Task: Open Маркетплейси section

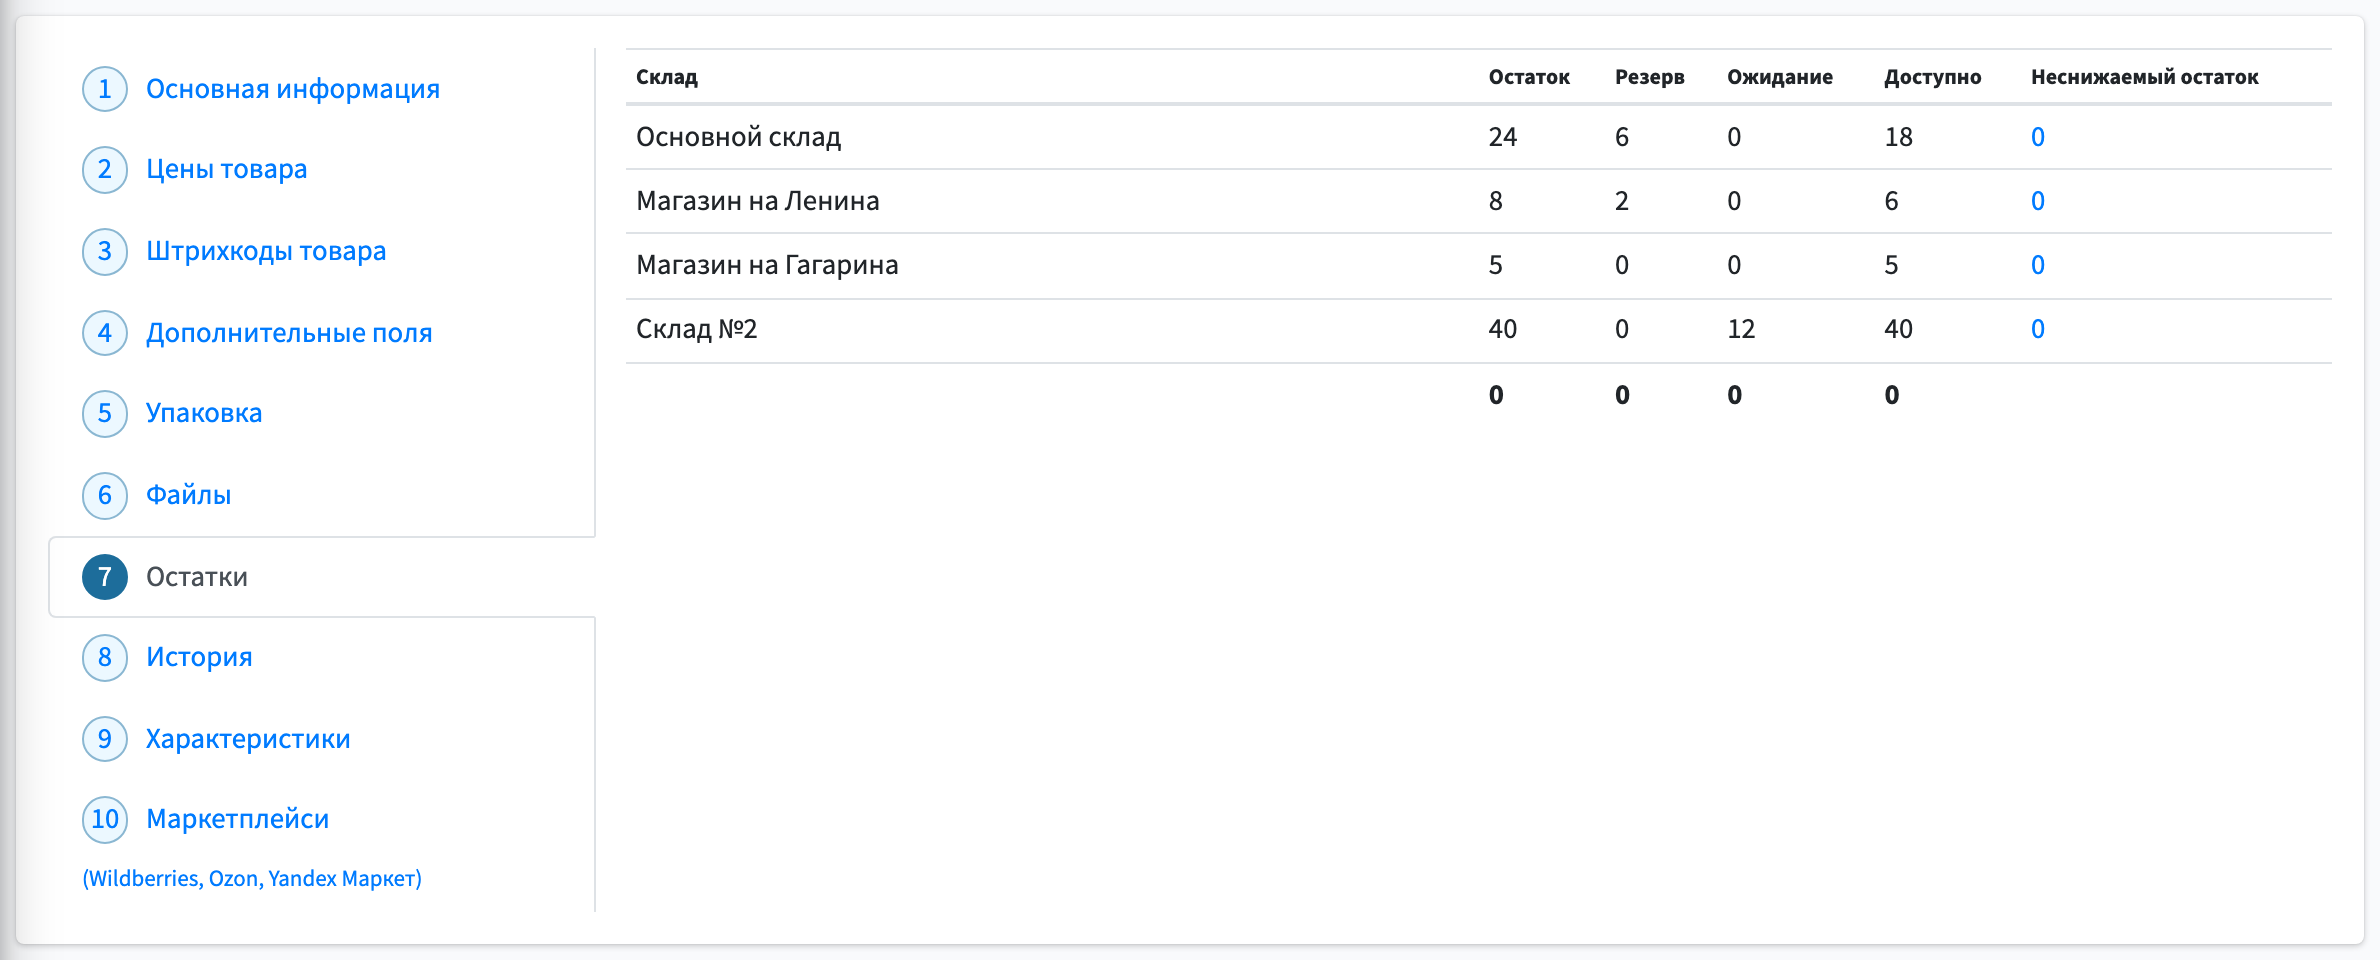Action: tap(238, 819)
